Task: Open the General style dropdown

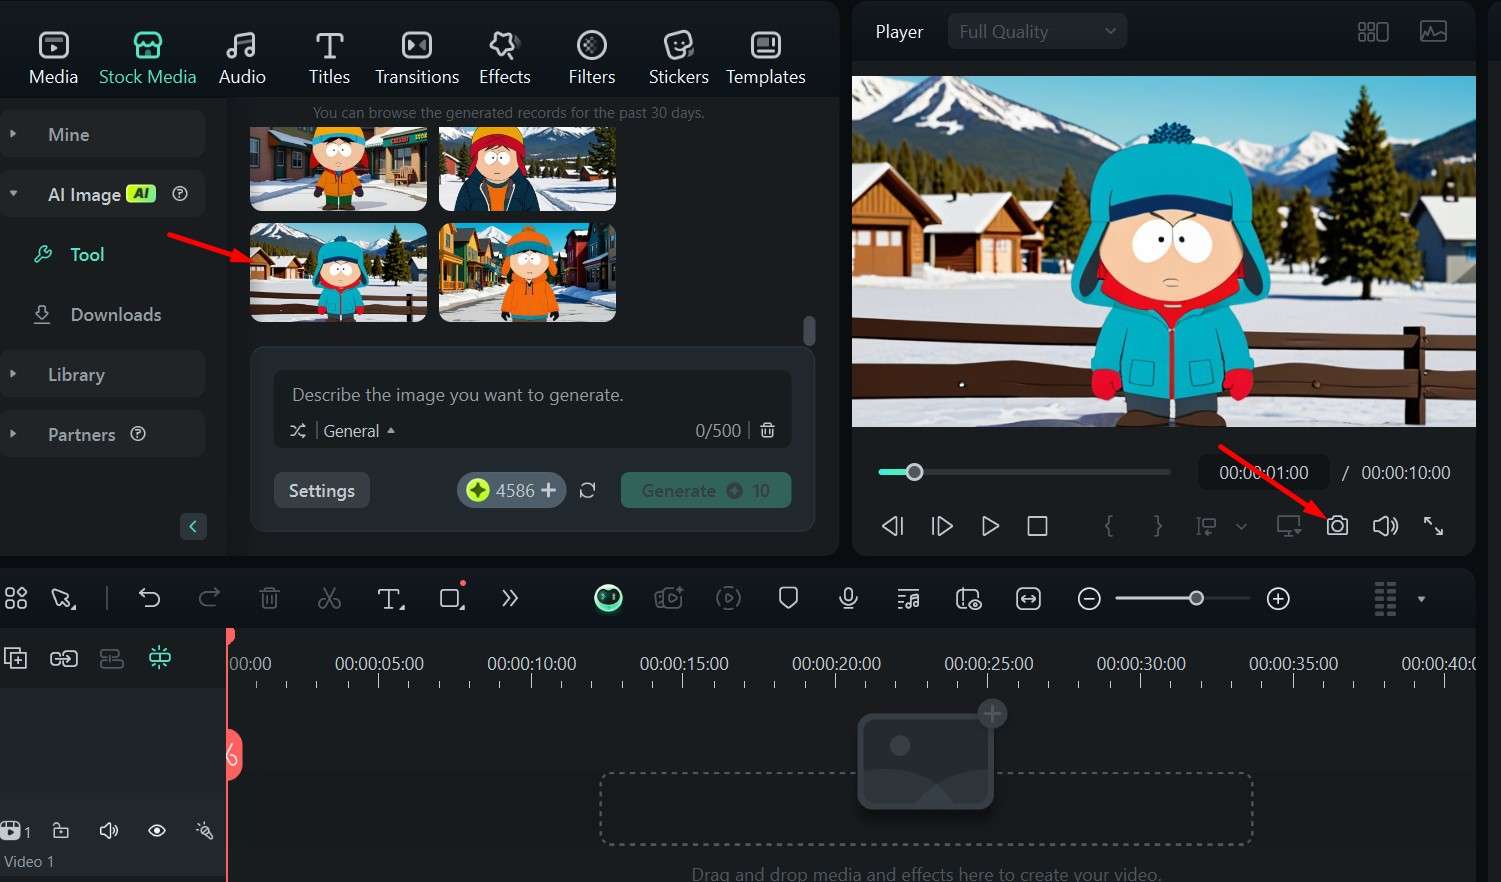Action: click(358, 431)
